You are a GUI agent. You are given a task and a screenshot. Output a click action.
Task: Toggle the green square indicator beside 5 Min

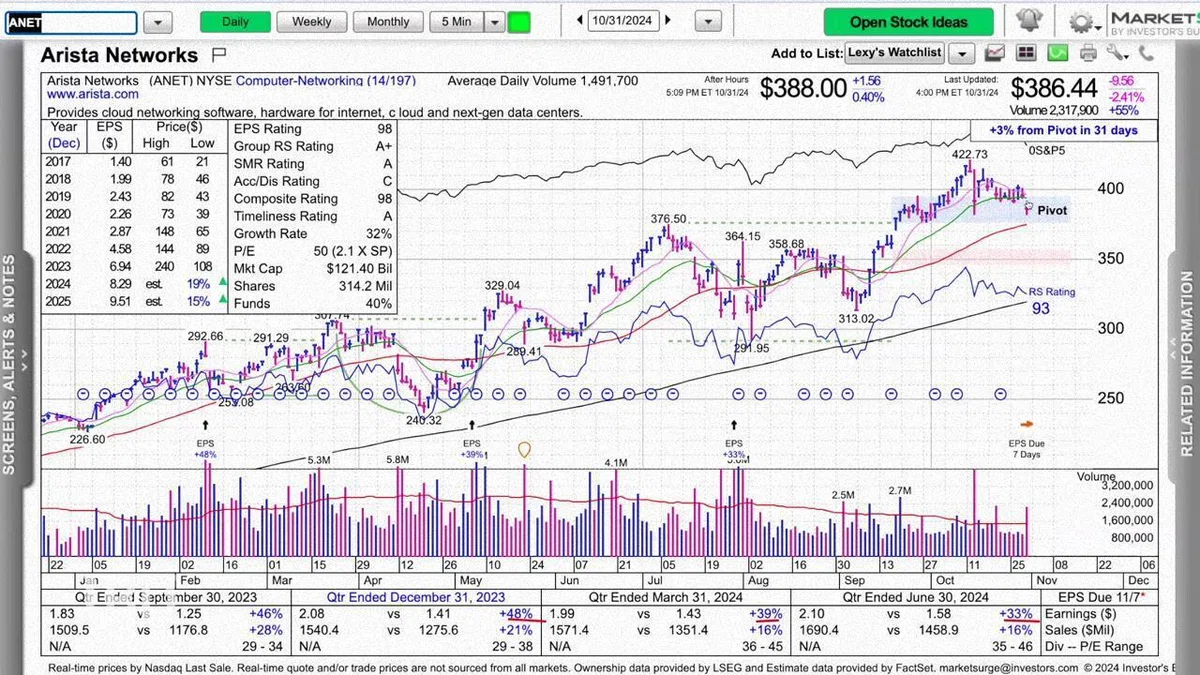click(519, 22)
